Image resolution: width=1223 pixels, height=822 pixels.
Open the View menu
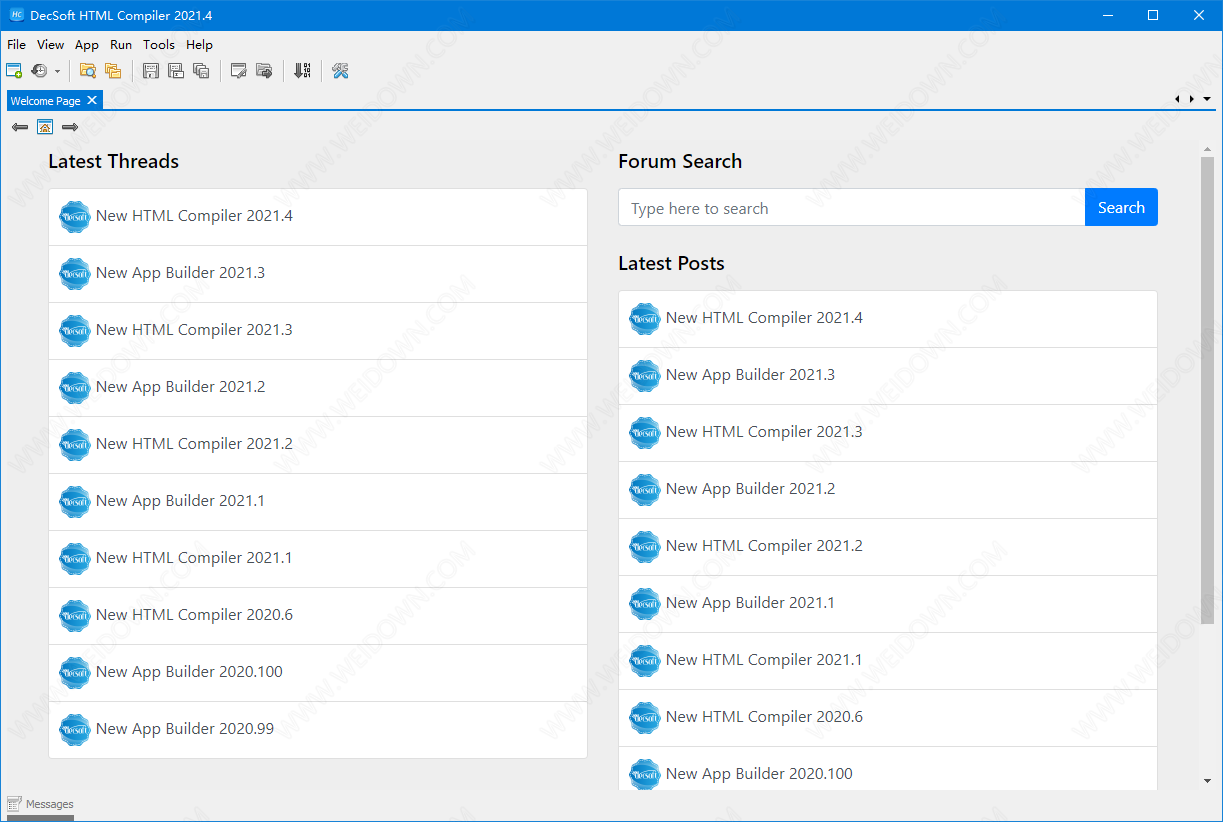50,44
